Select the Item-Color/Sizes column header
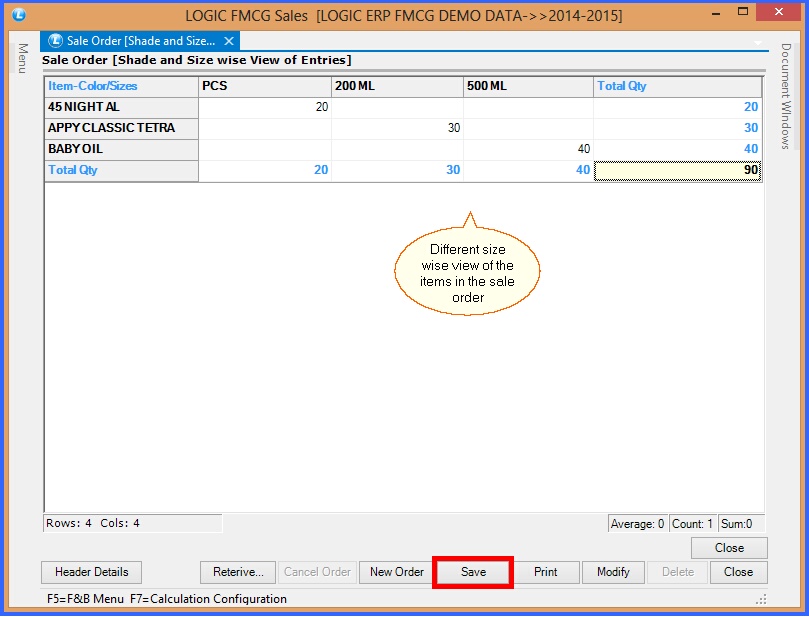 pos(121,86)
